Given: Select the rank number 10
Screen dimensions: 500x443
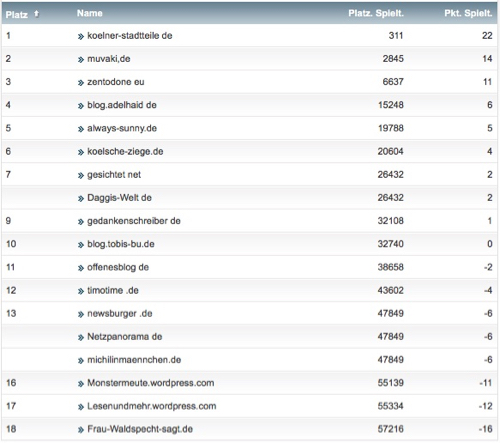Looking at the screenshot, I should [x=11, y=244].
